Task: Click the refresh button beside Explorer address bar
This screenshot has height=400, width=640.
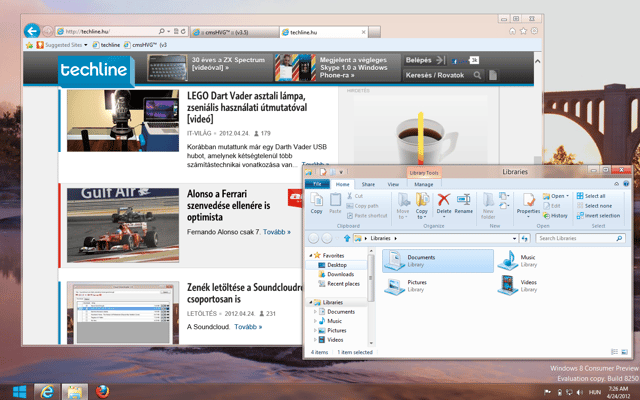Action: click(x=524, y=238)
